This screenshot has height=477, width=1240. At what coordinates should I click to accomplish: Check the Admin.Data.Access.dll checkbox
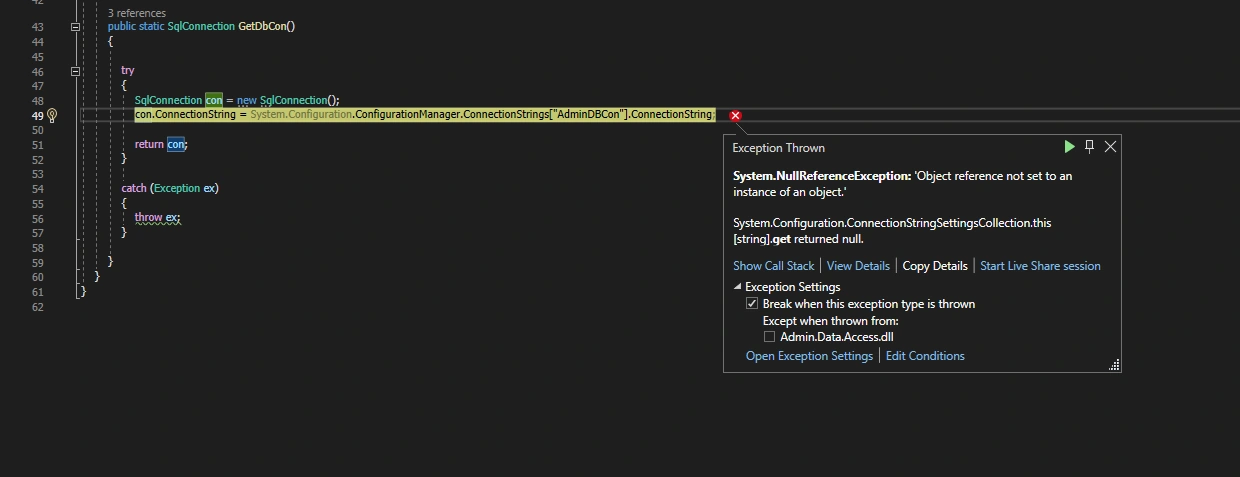[769, 337]
